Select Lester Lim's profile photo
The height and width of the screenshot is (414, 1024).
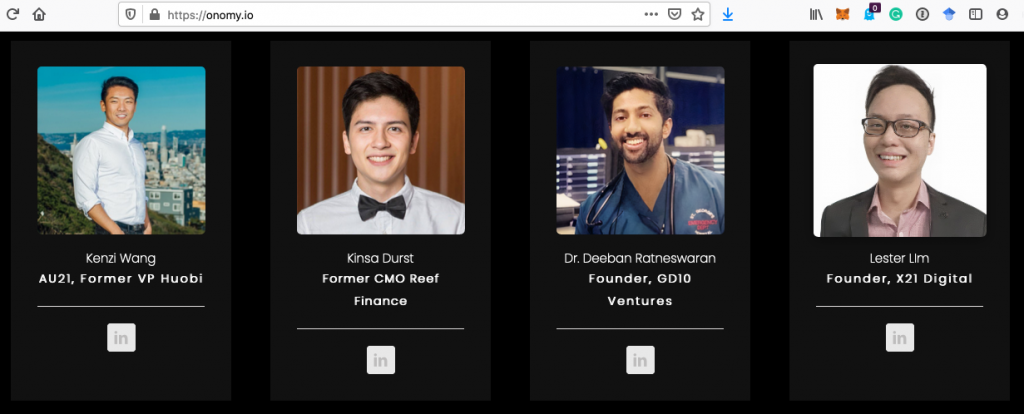pyautogui.click(x=900, y=150)
